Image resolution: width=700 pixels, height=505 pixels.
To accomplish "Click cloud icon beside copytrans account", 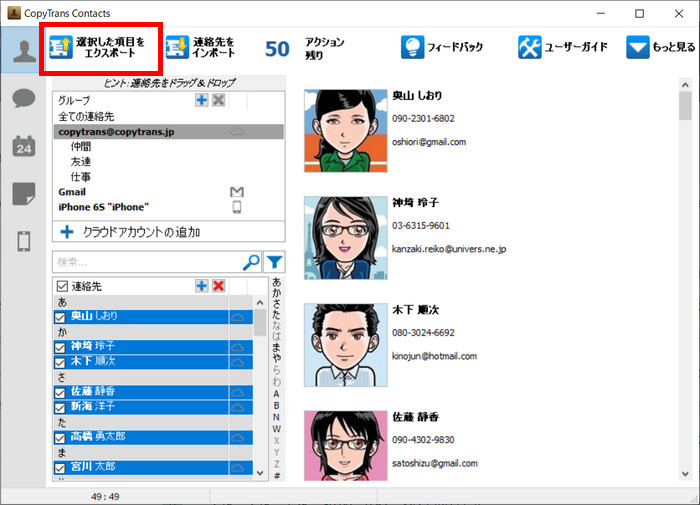I will click(x=237, y=132).
